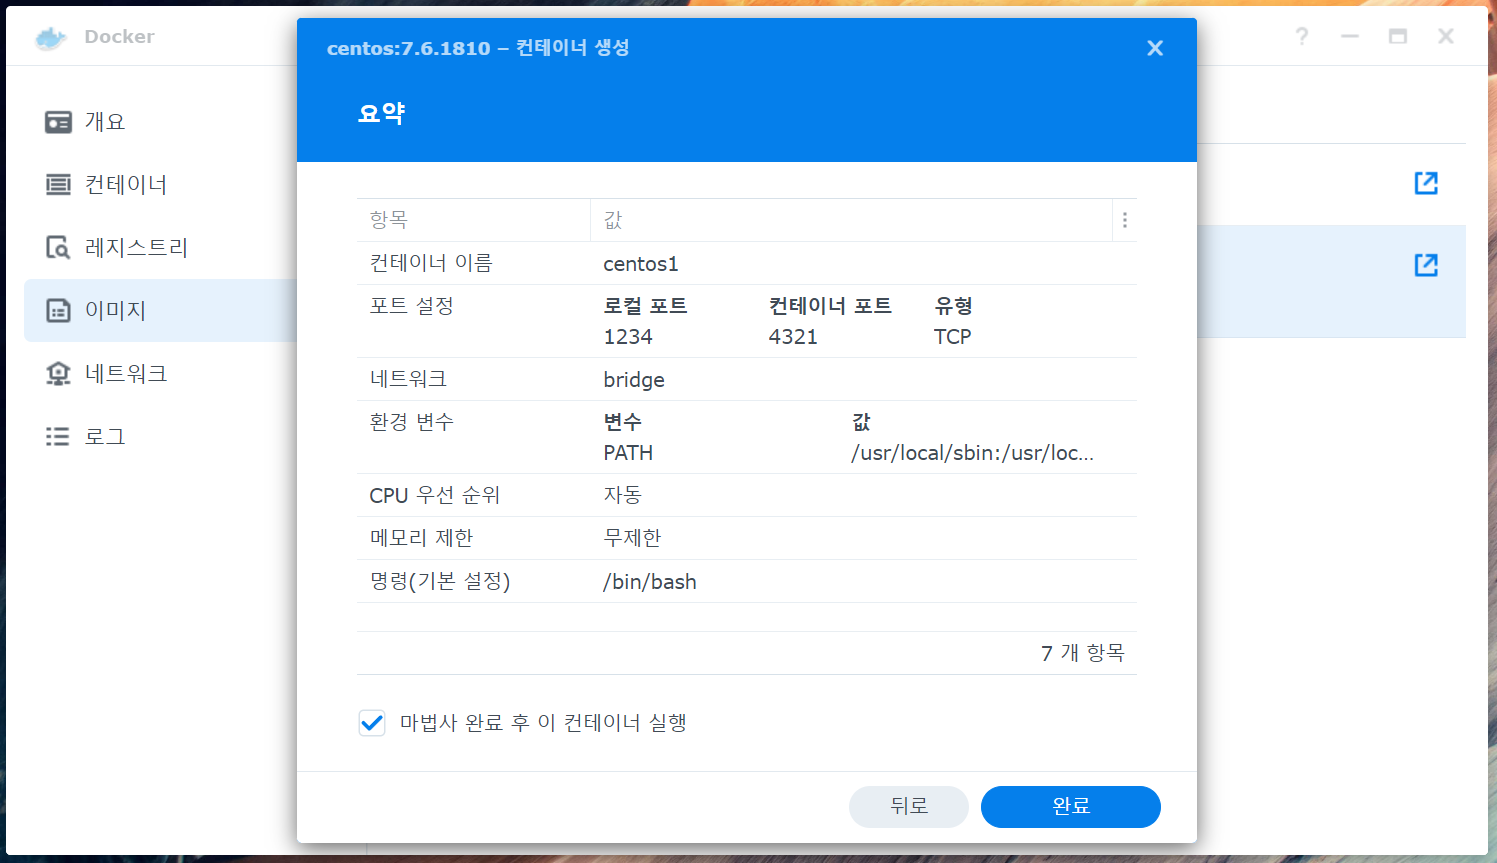Image resolution: width=1497 pixels, height=863 pixels.
Task: Click the 무제한 memory limit value
Action: (632, 538)
